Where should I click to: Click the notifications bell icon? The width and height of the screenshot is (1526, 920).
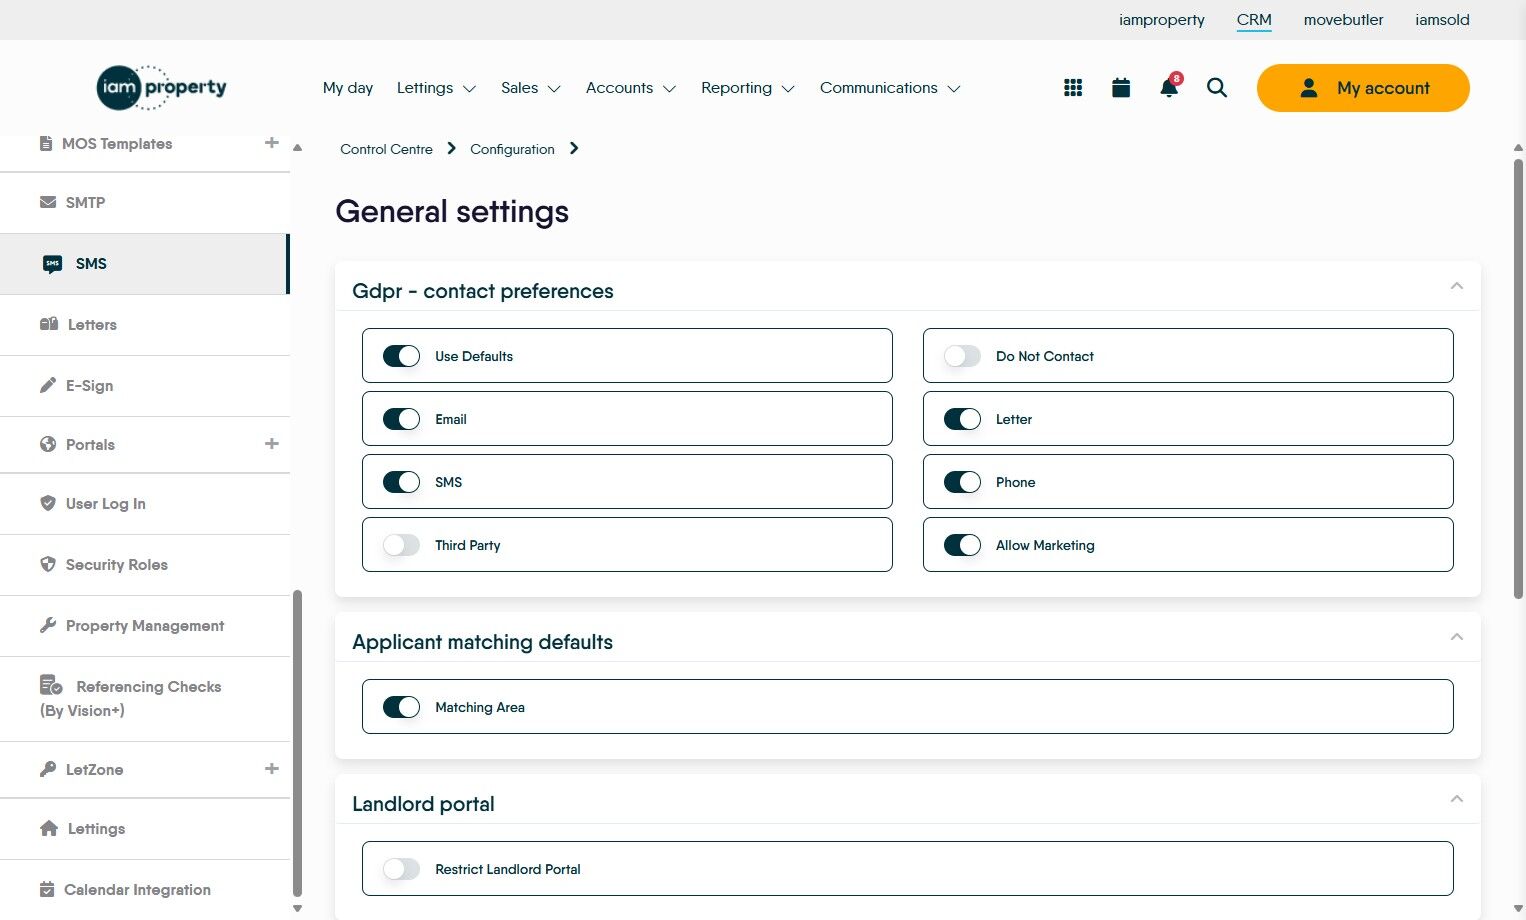1168,88
